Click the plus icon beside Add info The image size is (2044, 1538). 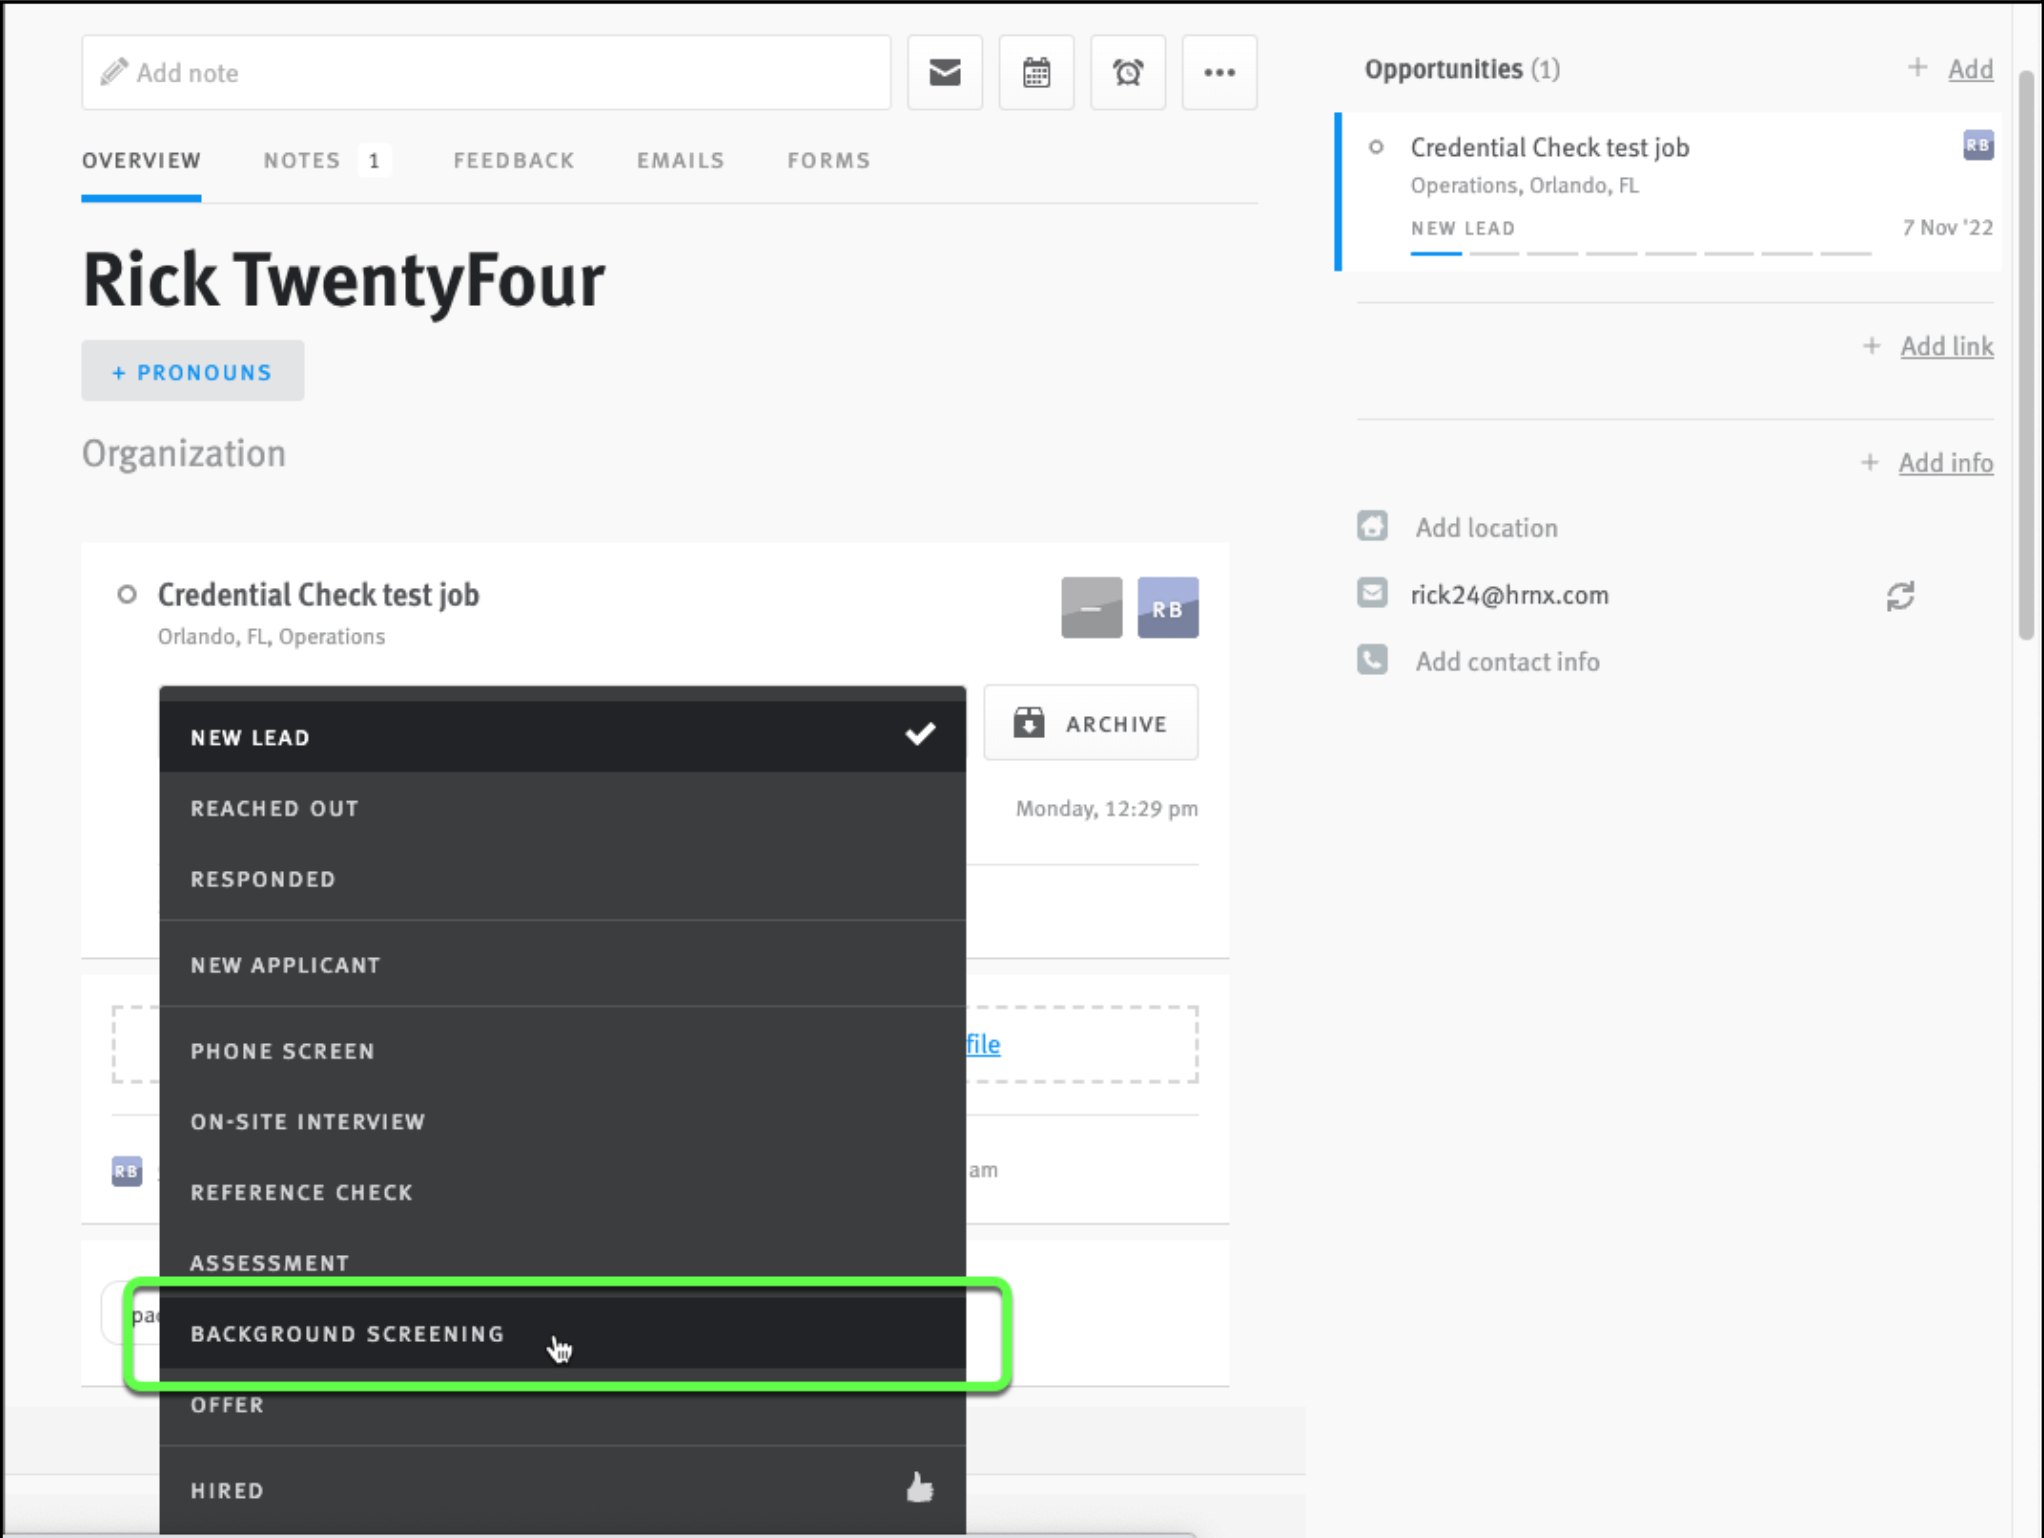click(1869, 463)
